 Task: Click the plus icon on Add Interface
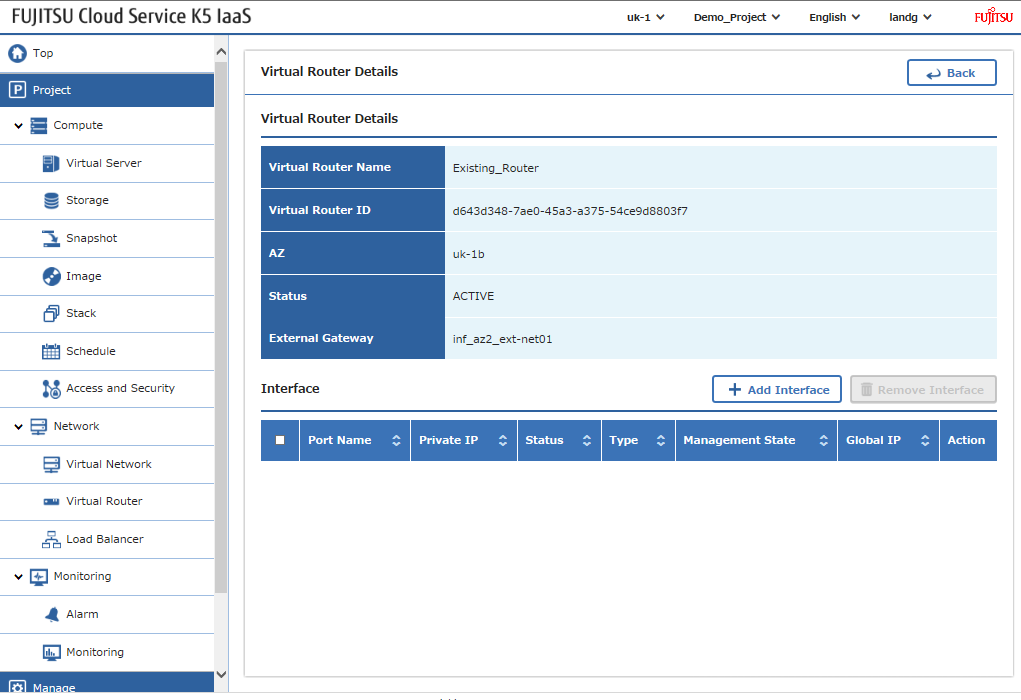click(x=734, y=389)
